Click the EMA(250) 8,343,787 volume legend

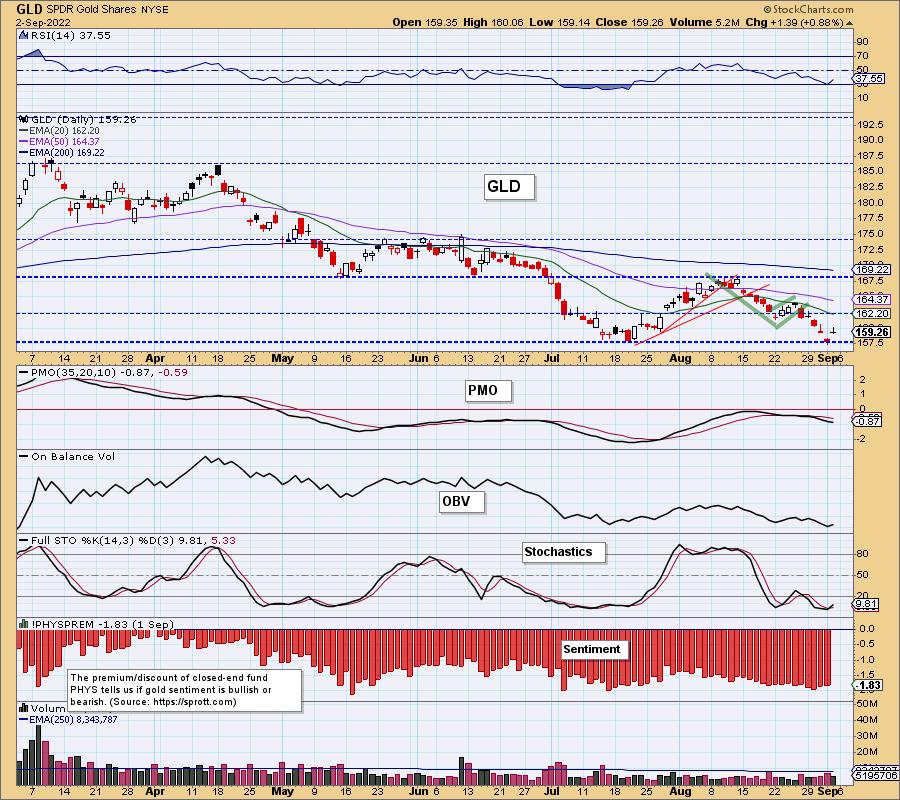(73, 719)
